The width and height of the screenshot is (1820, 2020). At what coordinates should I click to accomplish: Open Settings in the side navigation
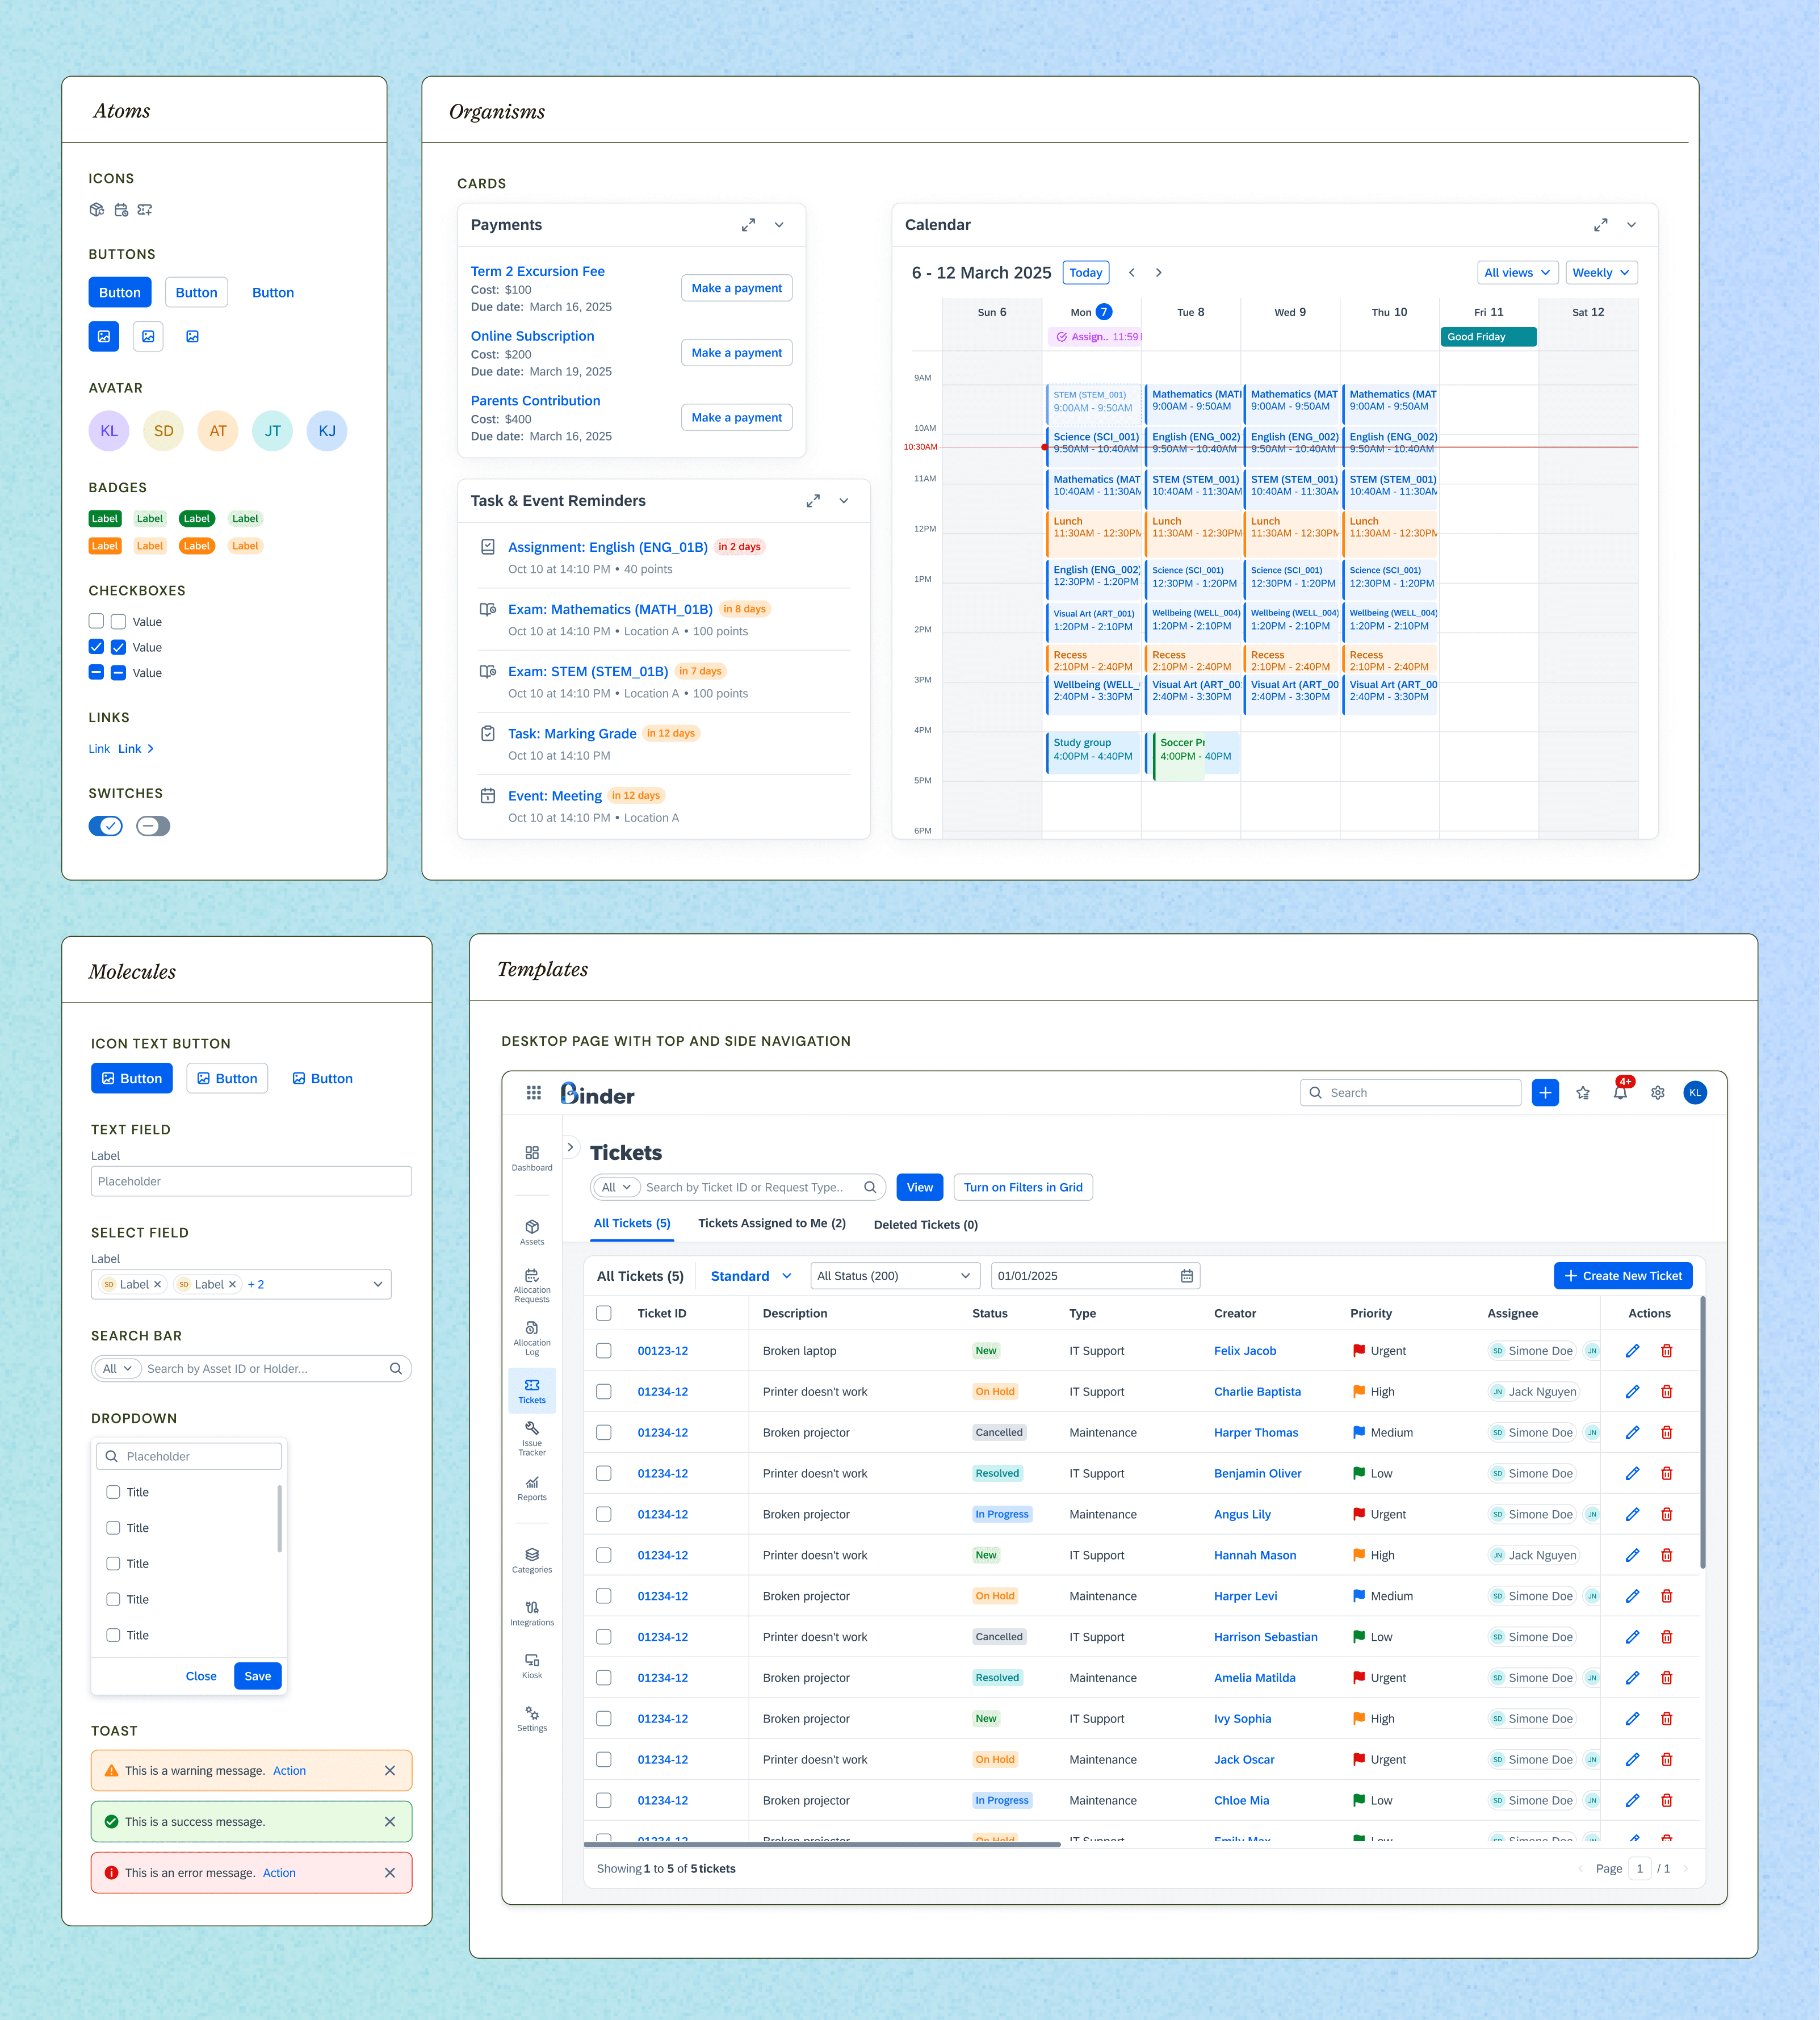tap(532, 1720)
